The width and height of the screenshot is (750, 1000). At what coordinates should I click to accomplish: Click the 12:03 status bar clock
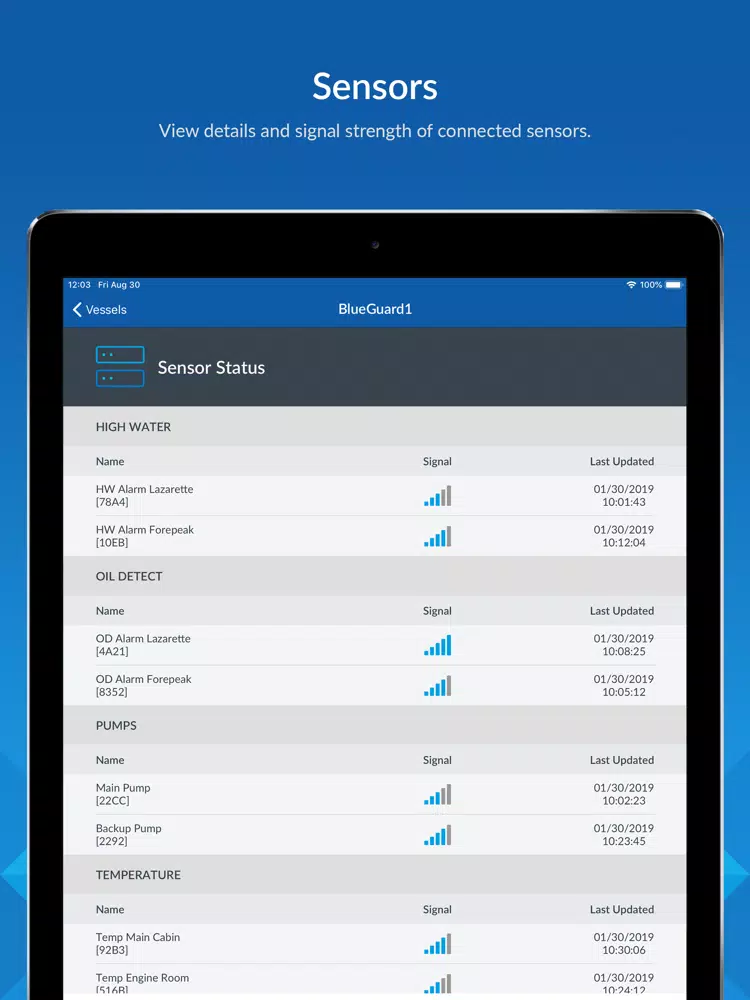(x=79, y=284)
